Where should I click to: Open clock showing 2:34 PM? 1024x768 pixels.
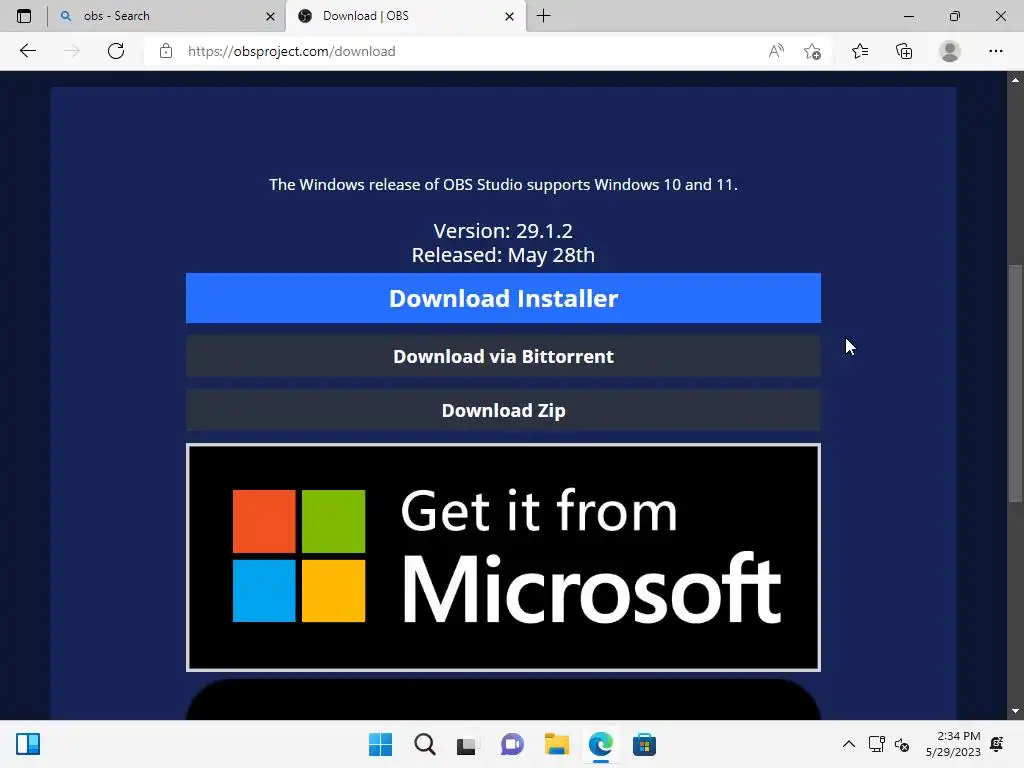click(x=953, y=744)
